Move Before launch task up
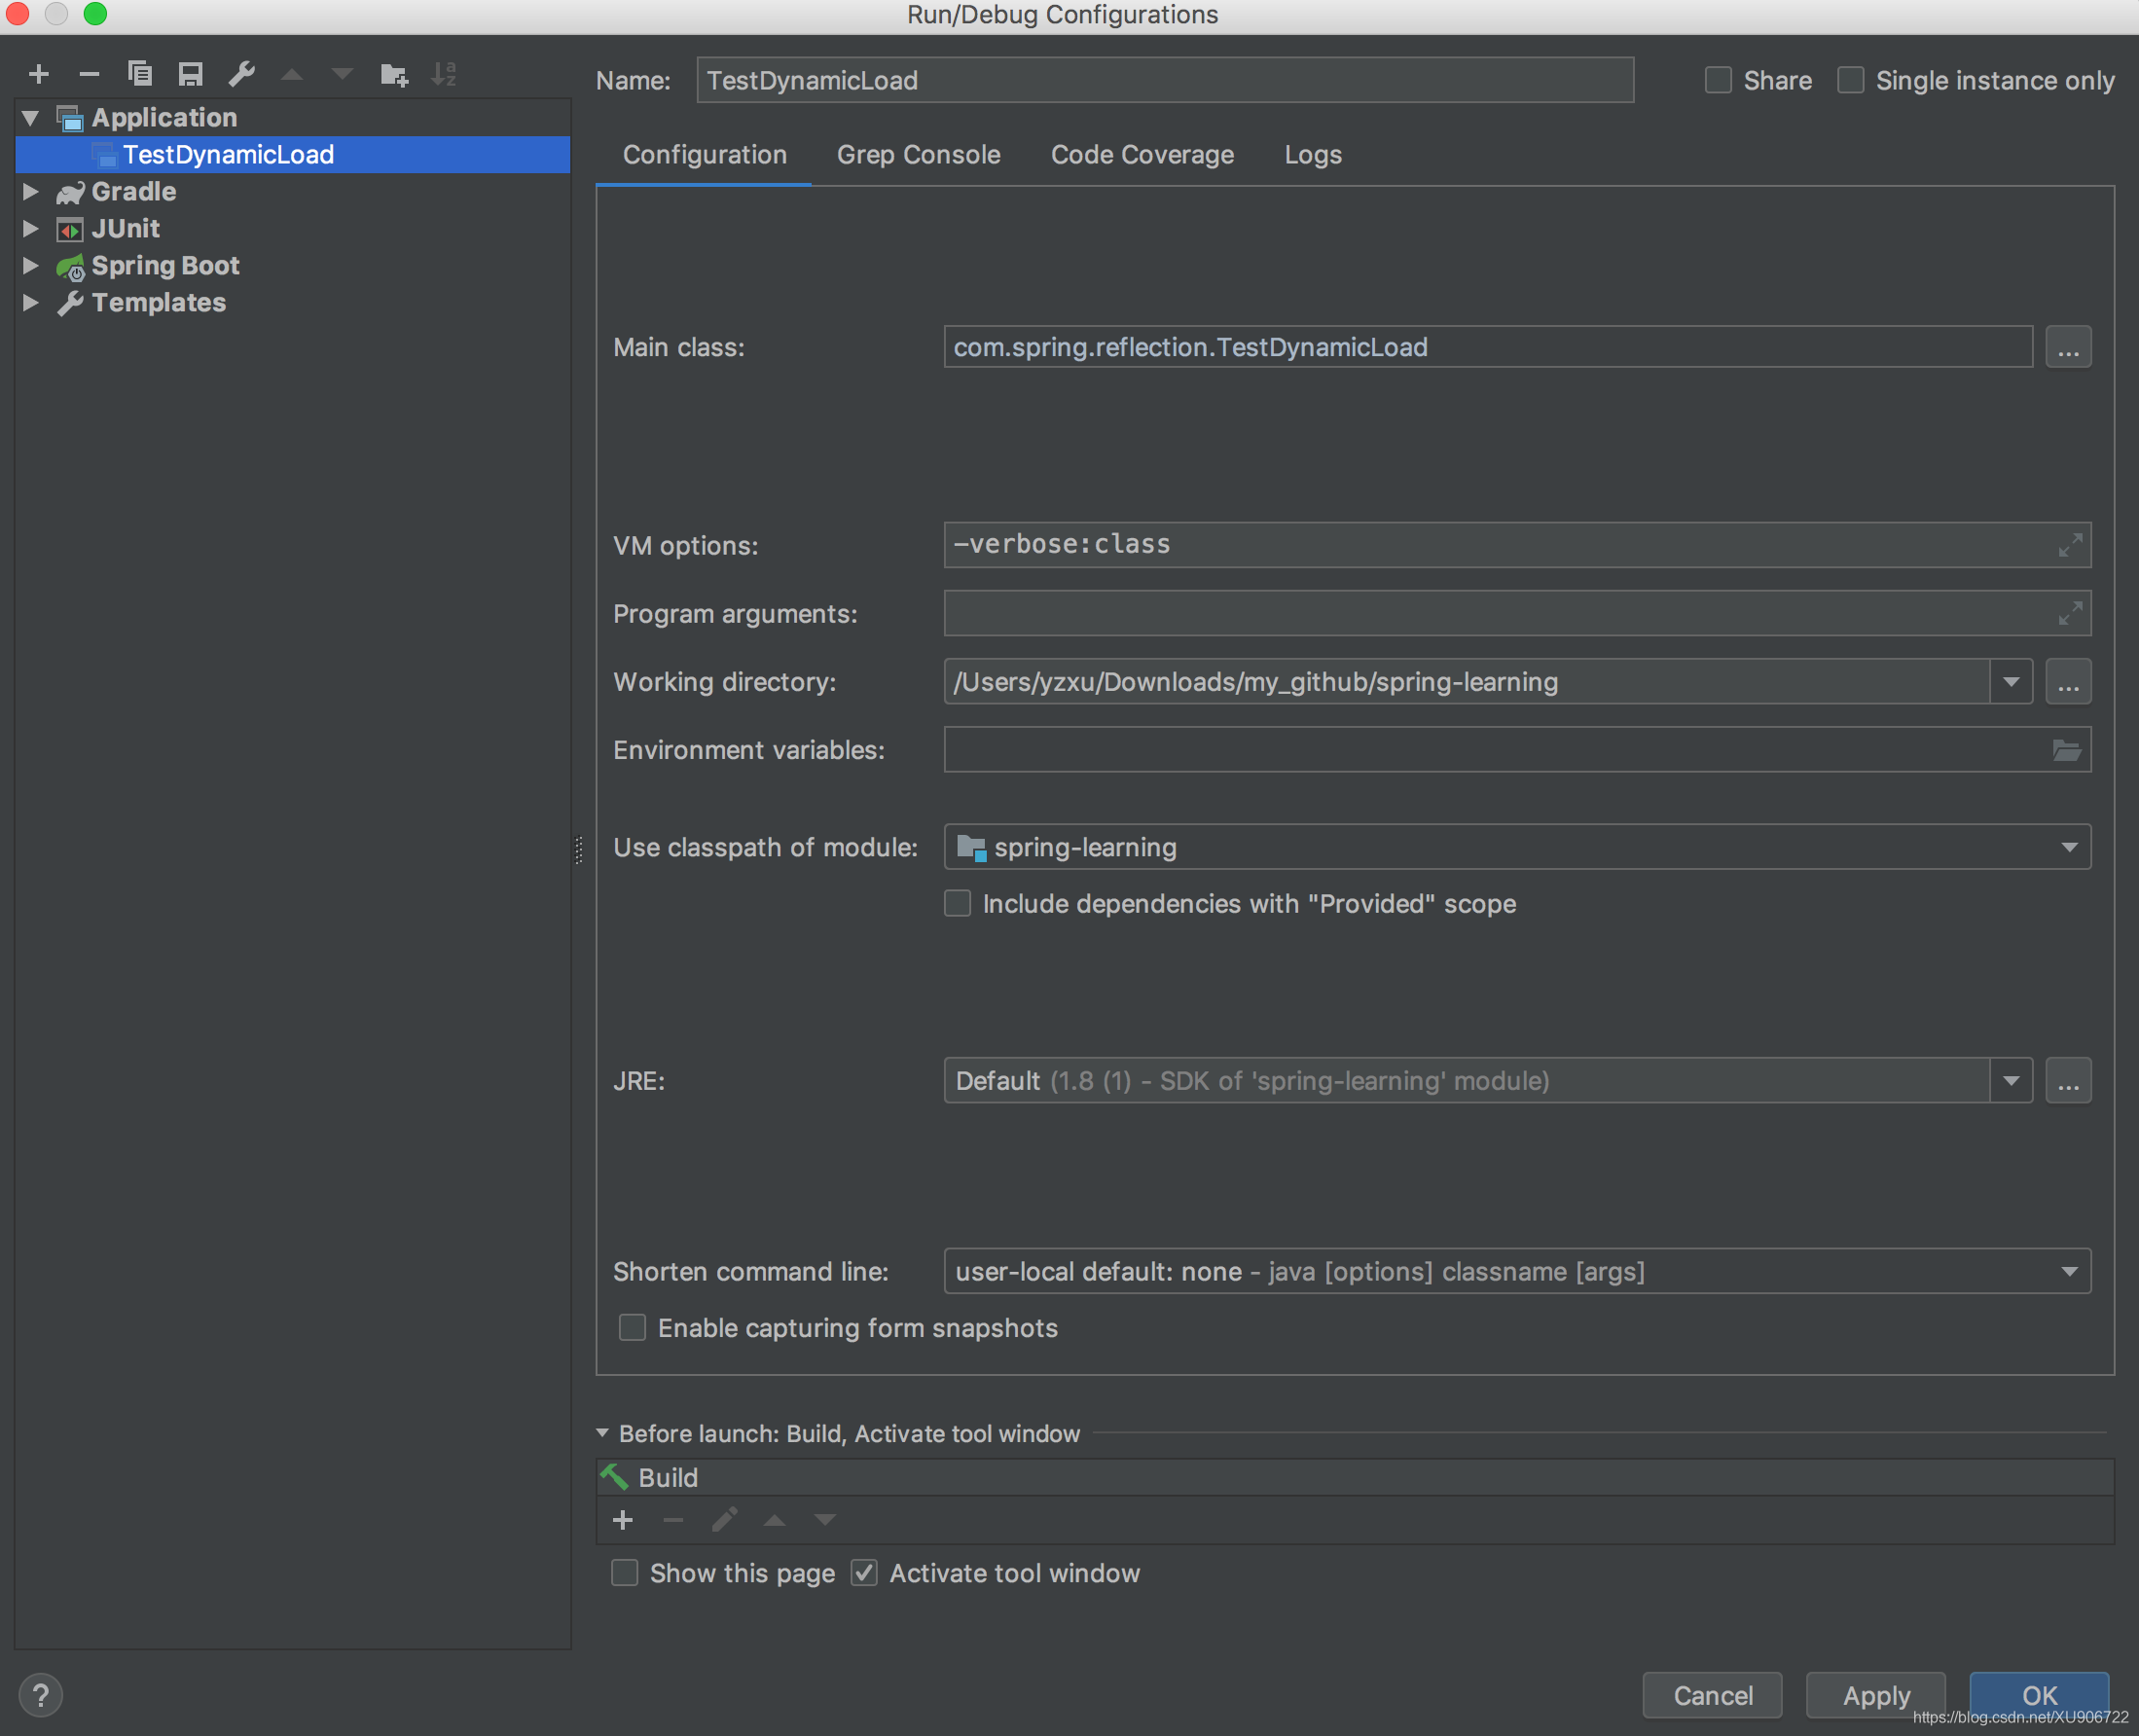This screenshot has width=2139, height=1736. tap(774, 1520)
